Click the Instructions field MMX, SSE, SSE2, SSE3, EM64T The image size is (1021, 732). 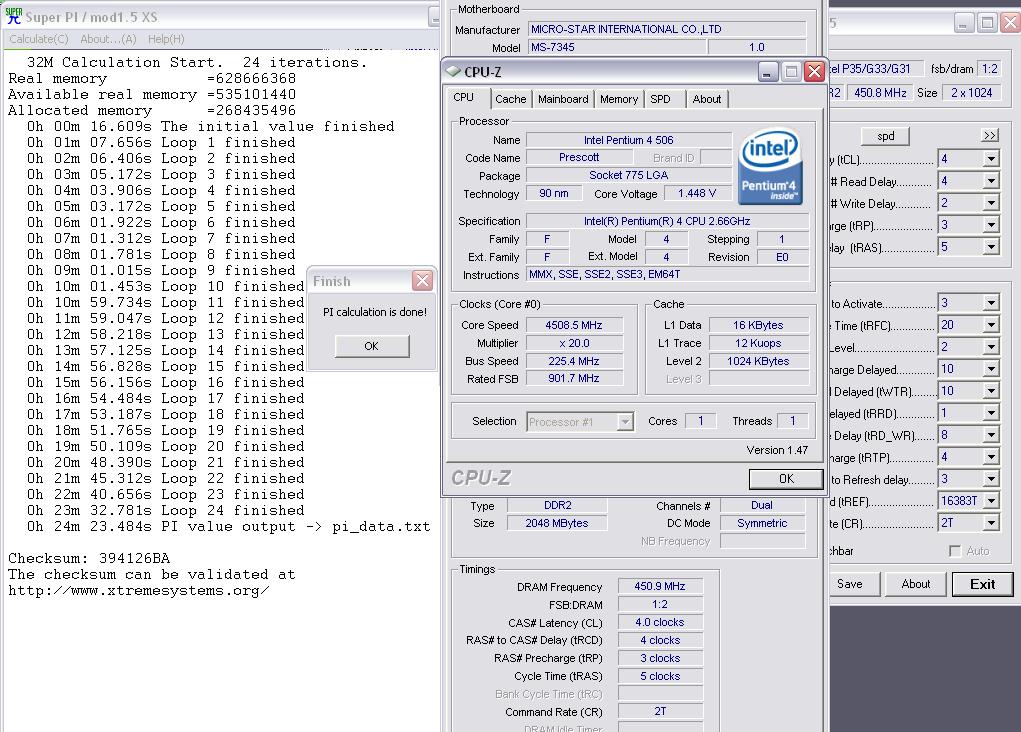point(667,275)
